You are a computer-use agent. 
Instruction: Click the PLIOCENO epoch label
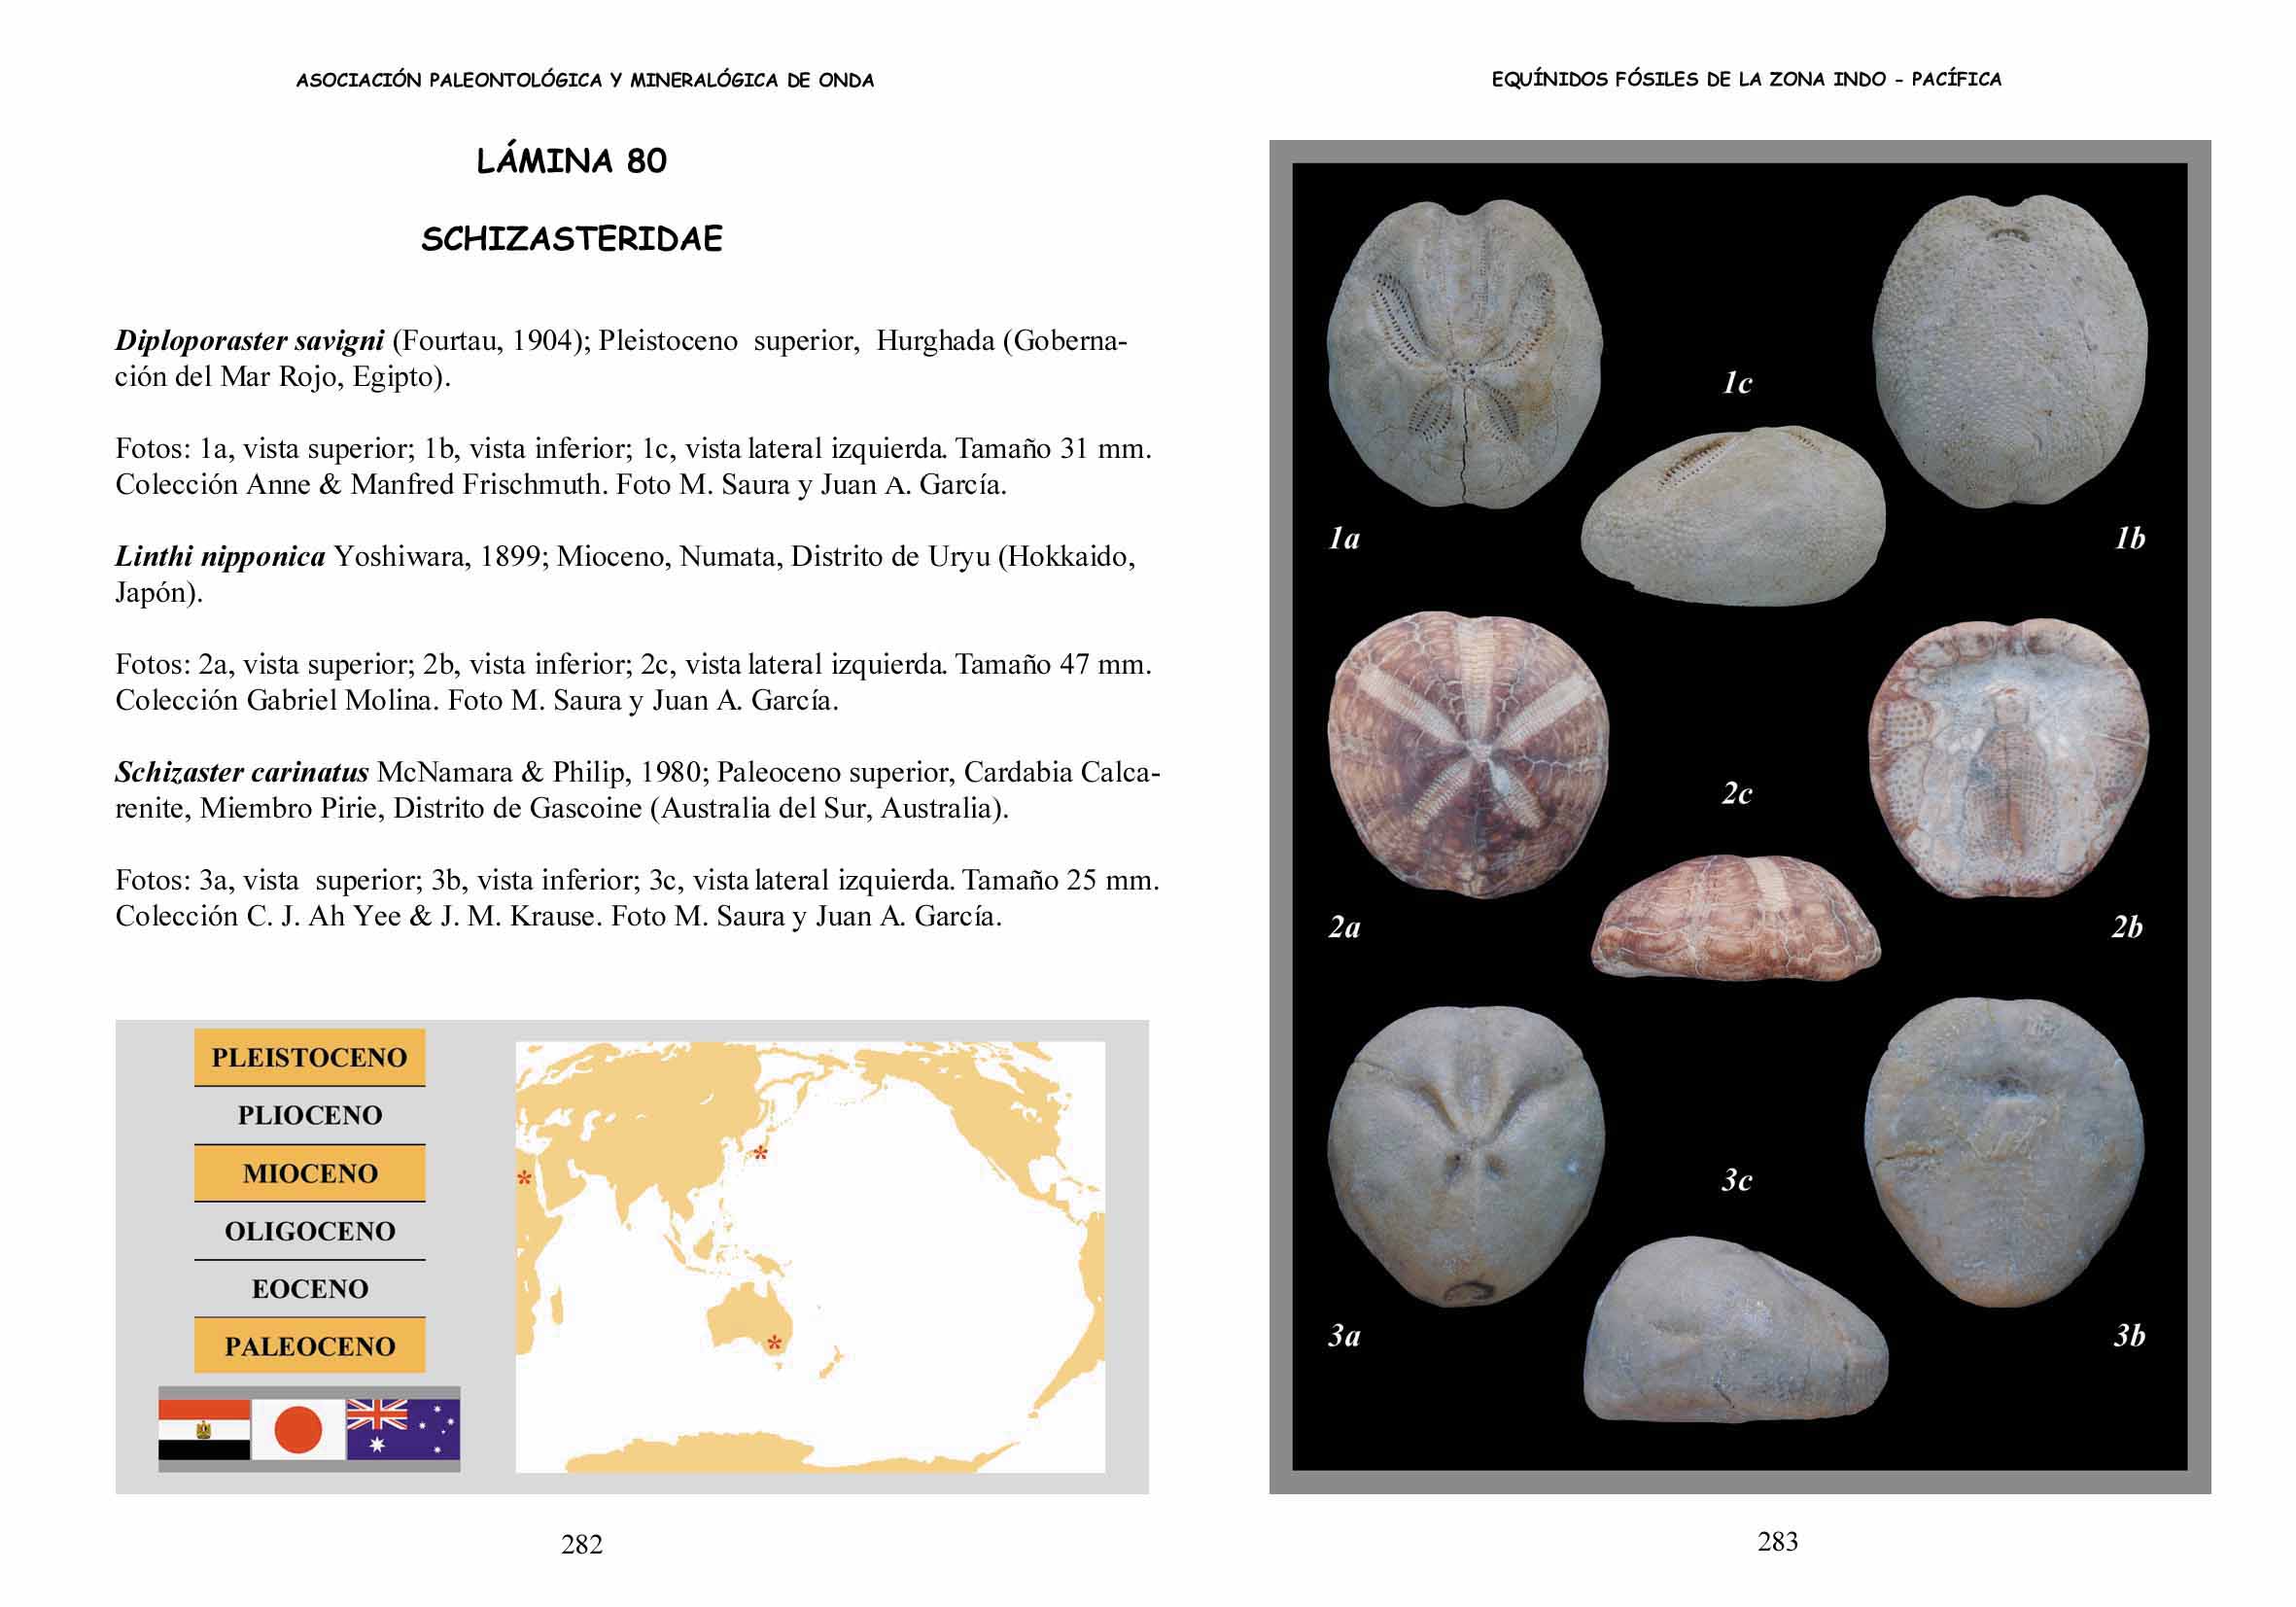pos(309,1115)
